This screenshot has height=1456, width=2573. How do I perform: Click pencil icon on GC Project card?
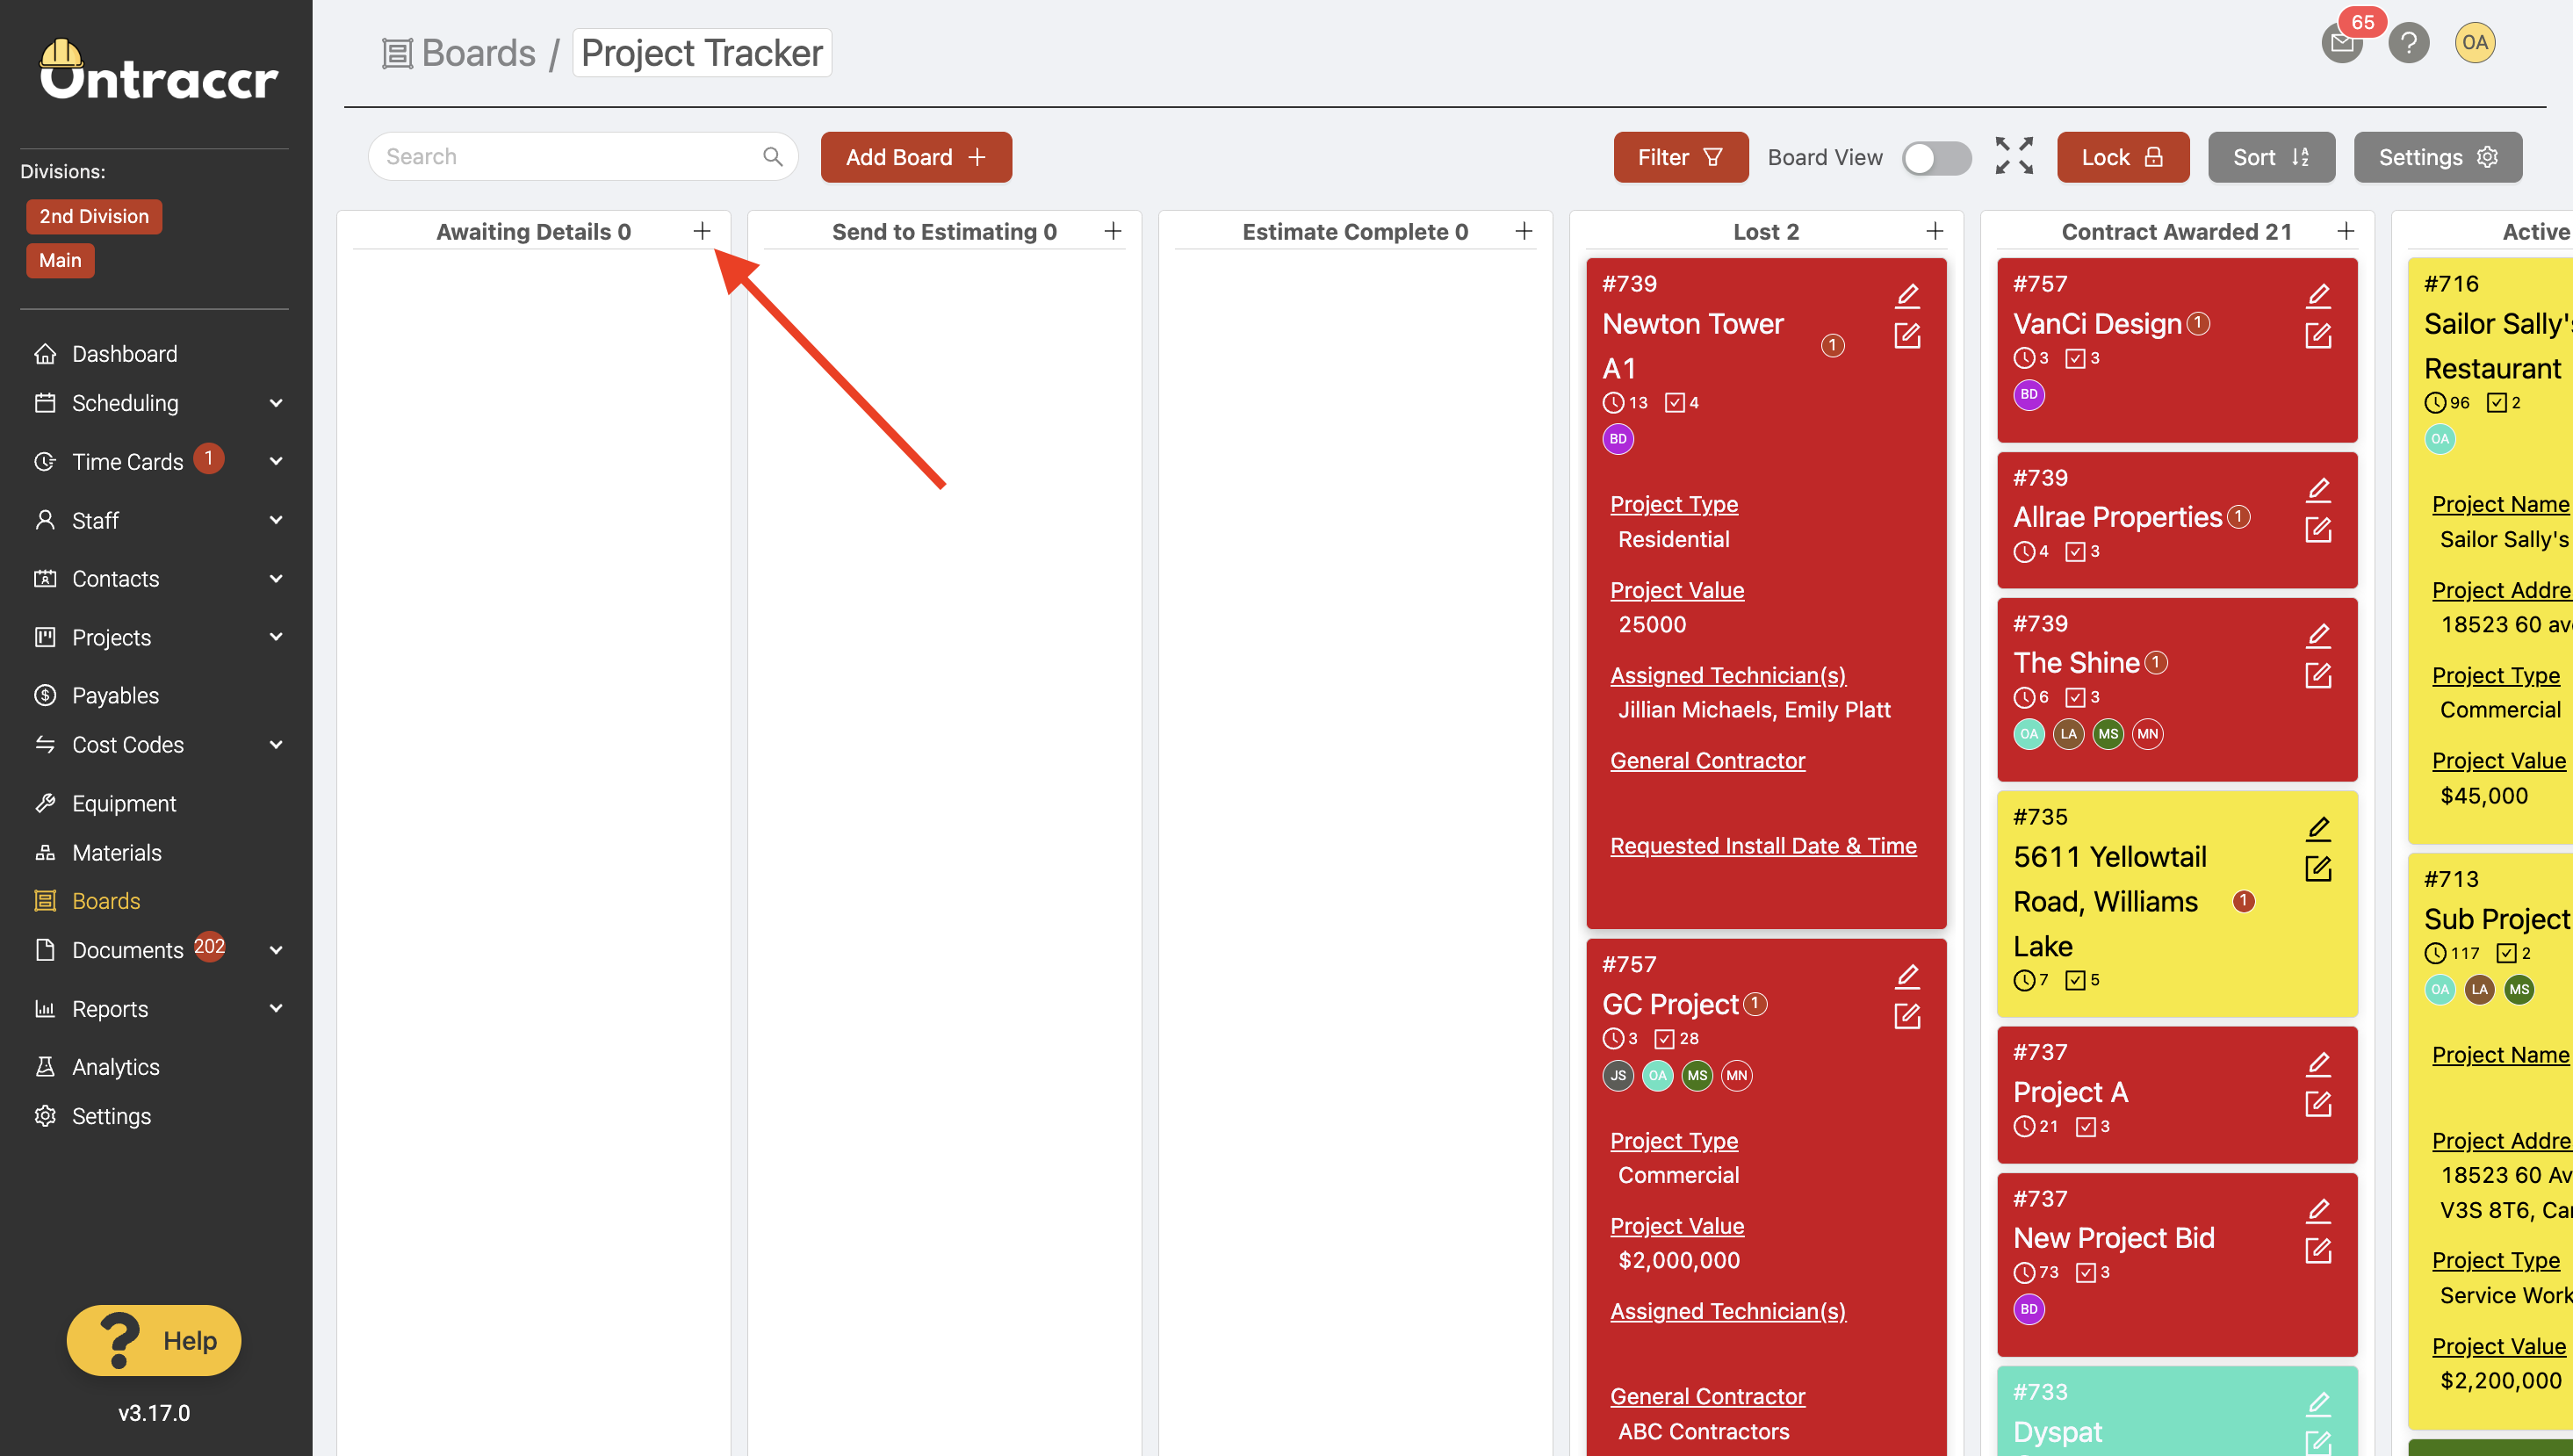[x=1907, y=976]
